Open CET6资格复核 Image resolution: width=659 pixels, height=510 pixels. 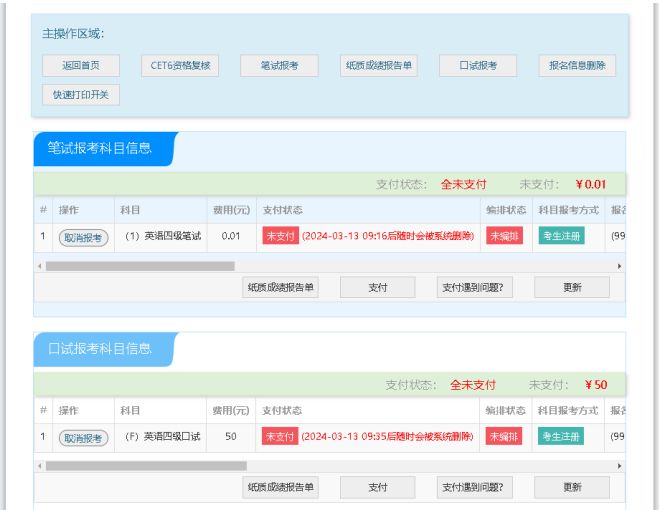(x=180, y=66)
